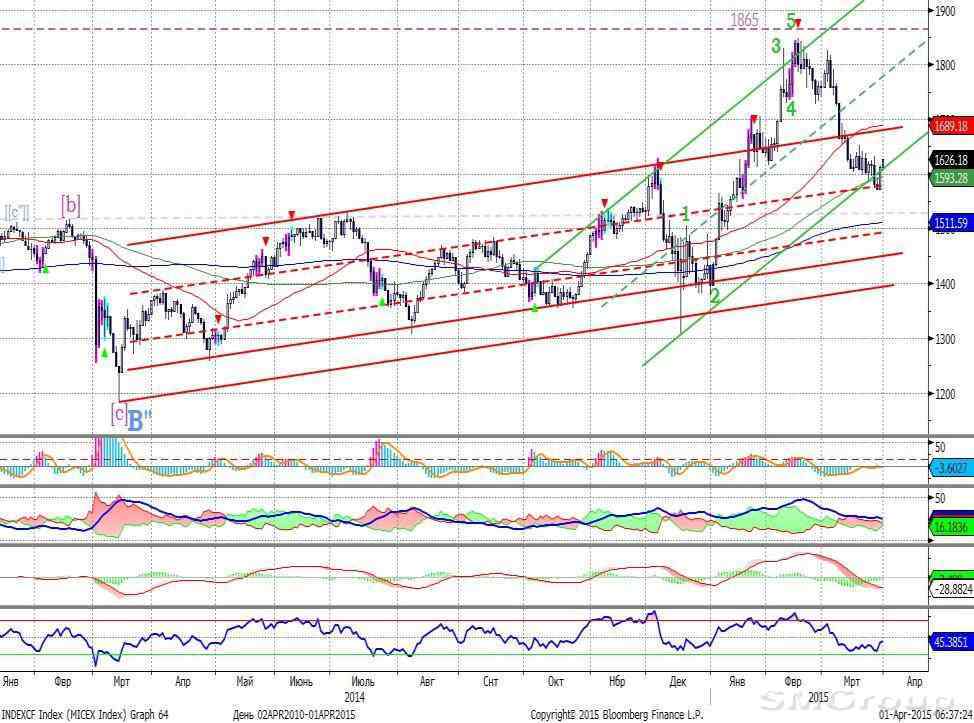
Task: Click the INDEXCF Index (MICEX Index) Graph 64 title
Action: pyautogui.click(x=85, y=715)
